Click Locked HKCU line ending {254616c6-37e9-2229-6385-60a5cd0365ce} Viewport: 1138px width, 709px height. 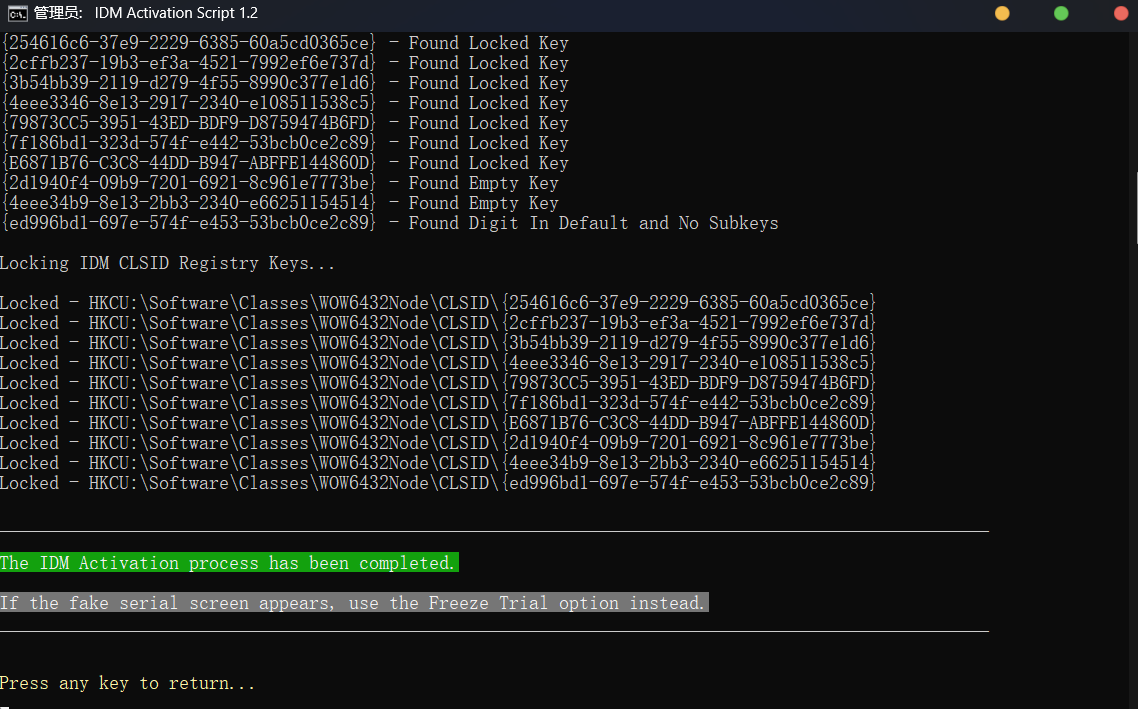tap(438, 303)
